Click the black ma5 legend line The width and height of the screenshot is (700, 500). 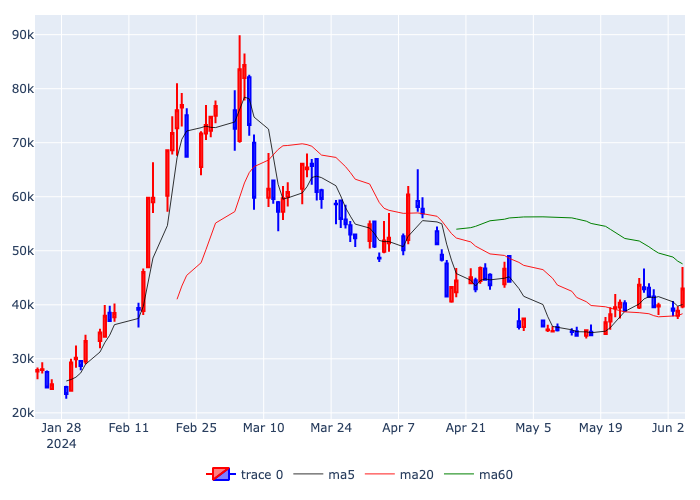point(308,474)
